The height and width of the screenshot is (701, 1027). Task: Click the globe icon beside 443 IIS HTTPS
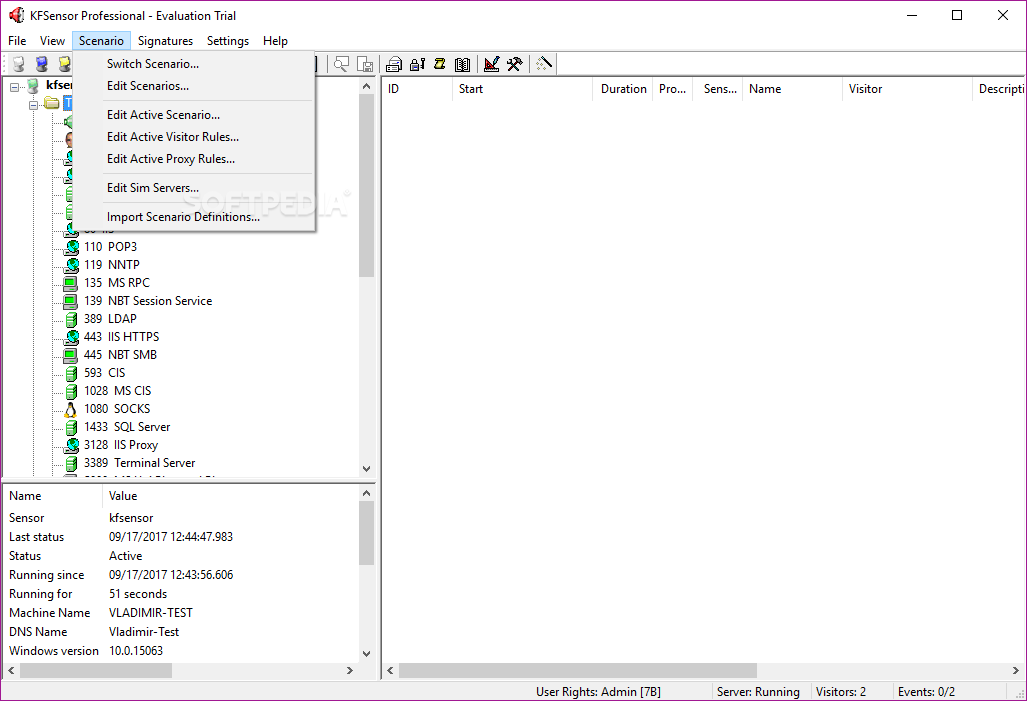tap(71, 337)
